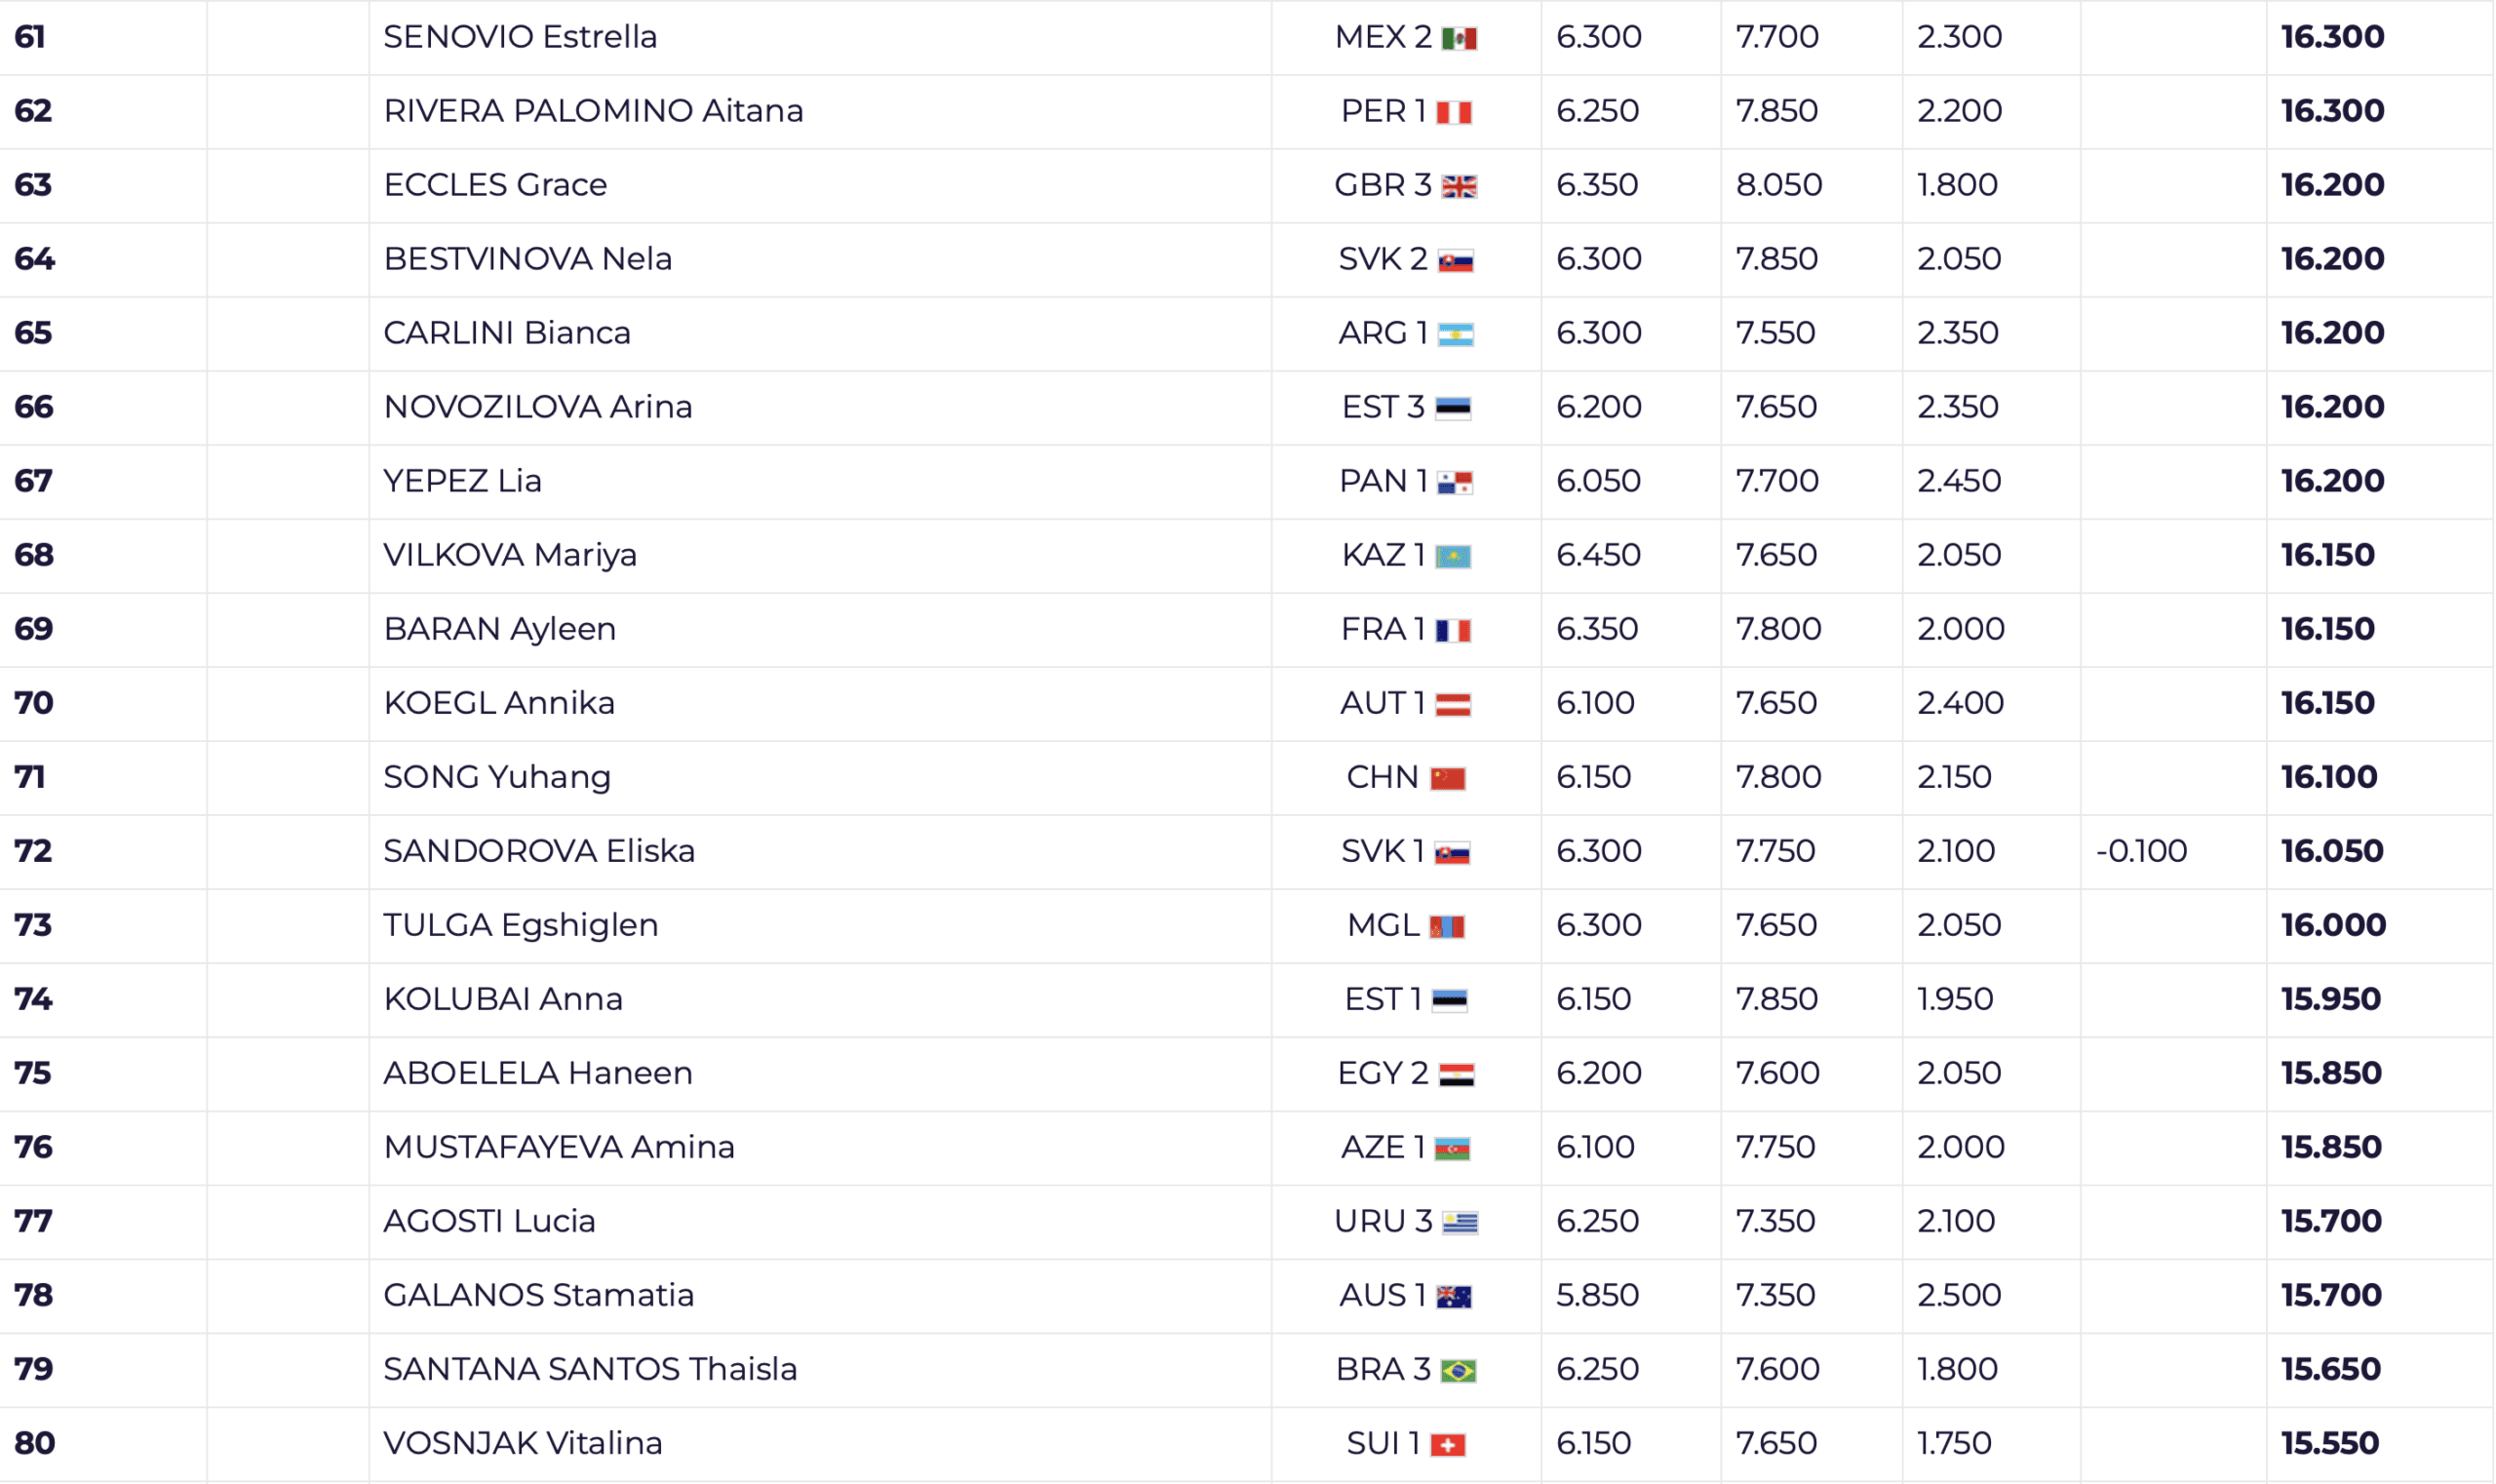
Task: Select the SANDOROVA Eliska row name
Action: tap(539, 851)
